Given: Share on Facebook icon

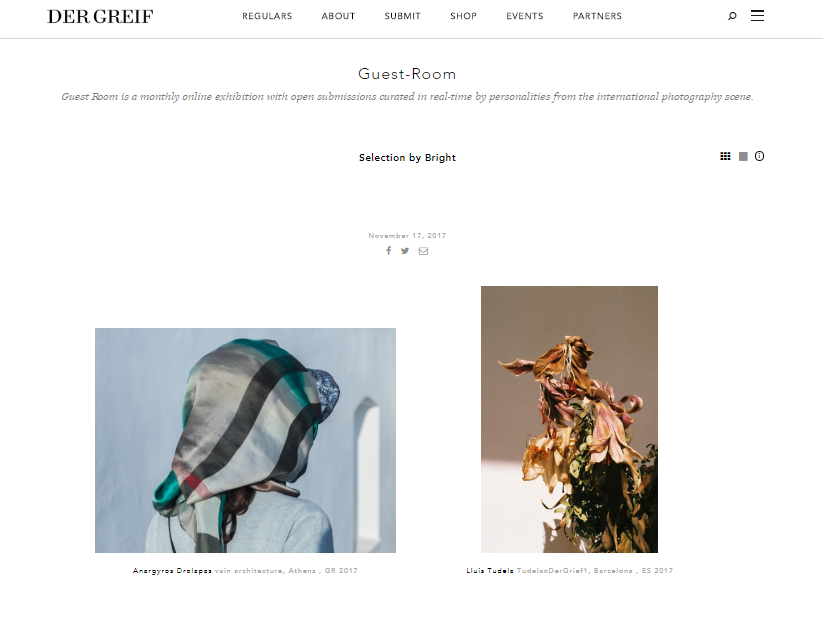Looking at the screenshot, I should 388,250.
